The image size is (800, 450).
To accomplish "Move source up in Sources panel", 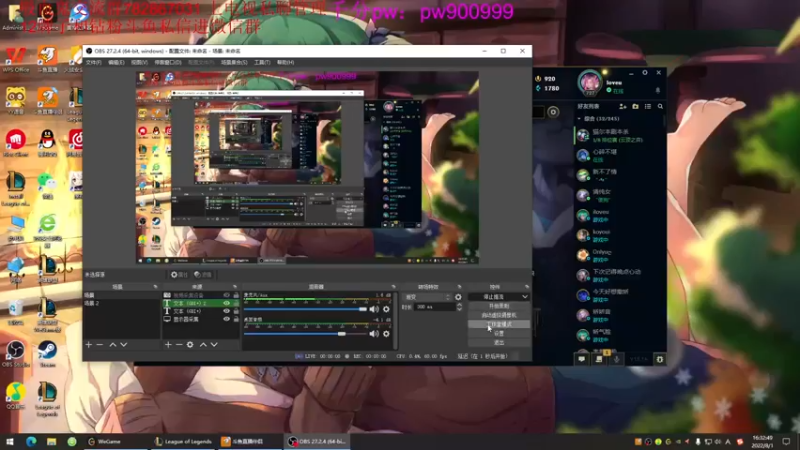I will tap(203, 345).
